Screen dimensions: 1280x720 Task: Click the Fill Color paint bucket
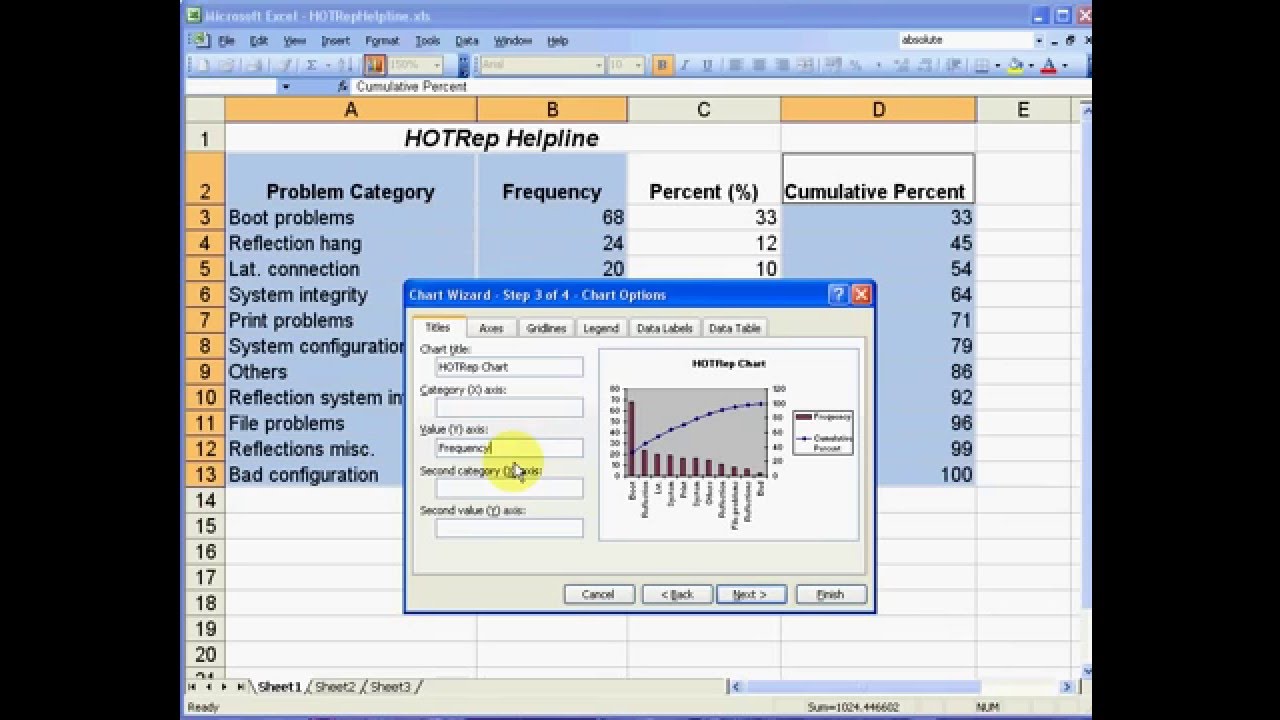click(x=1015, y=65)
